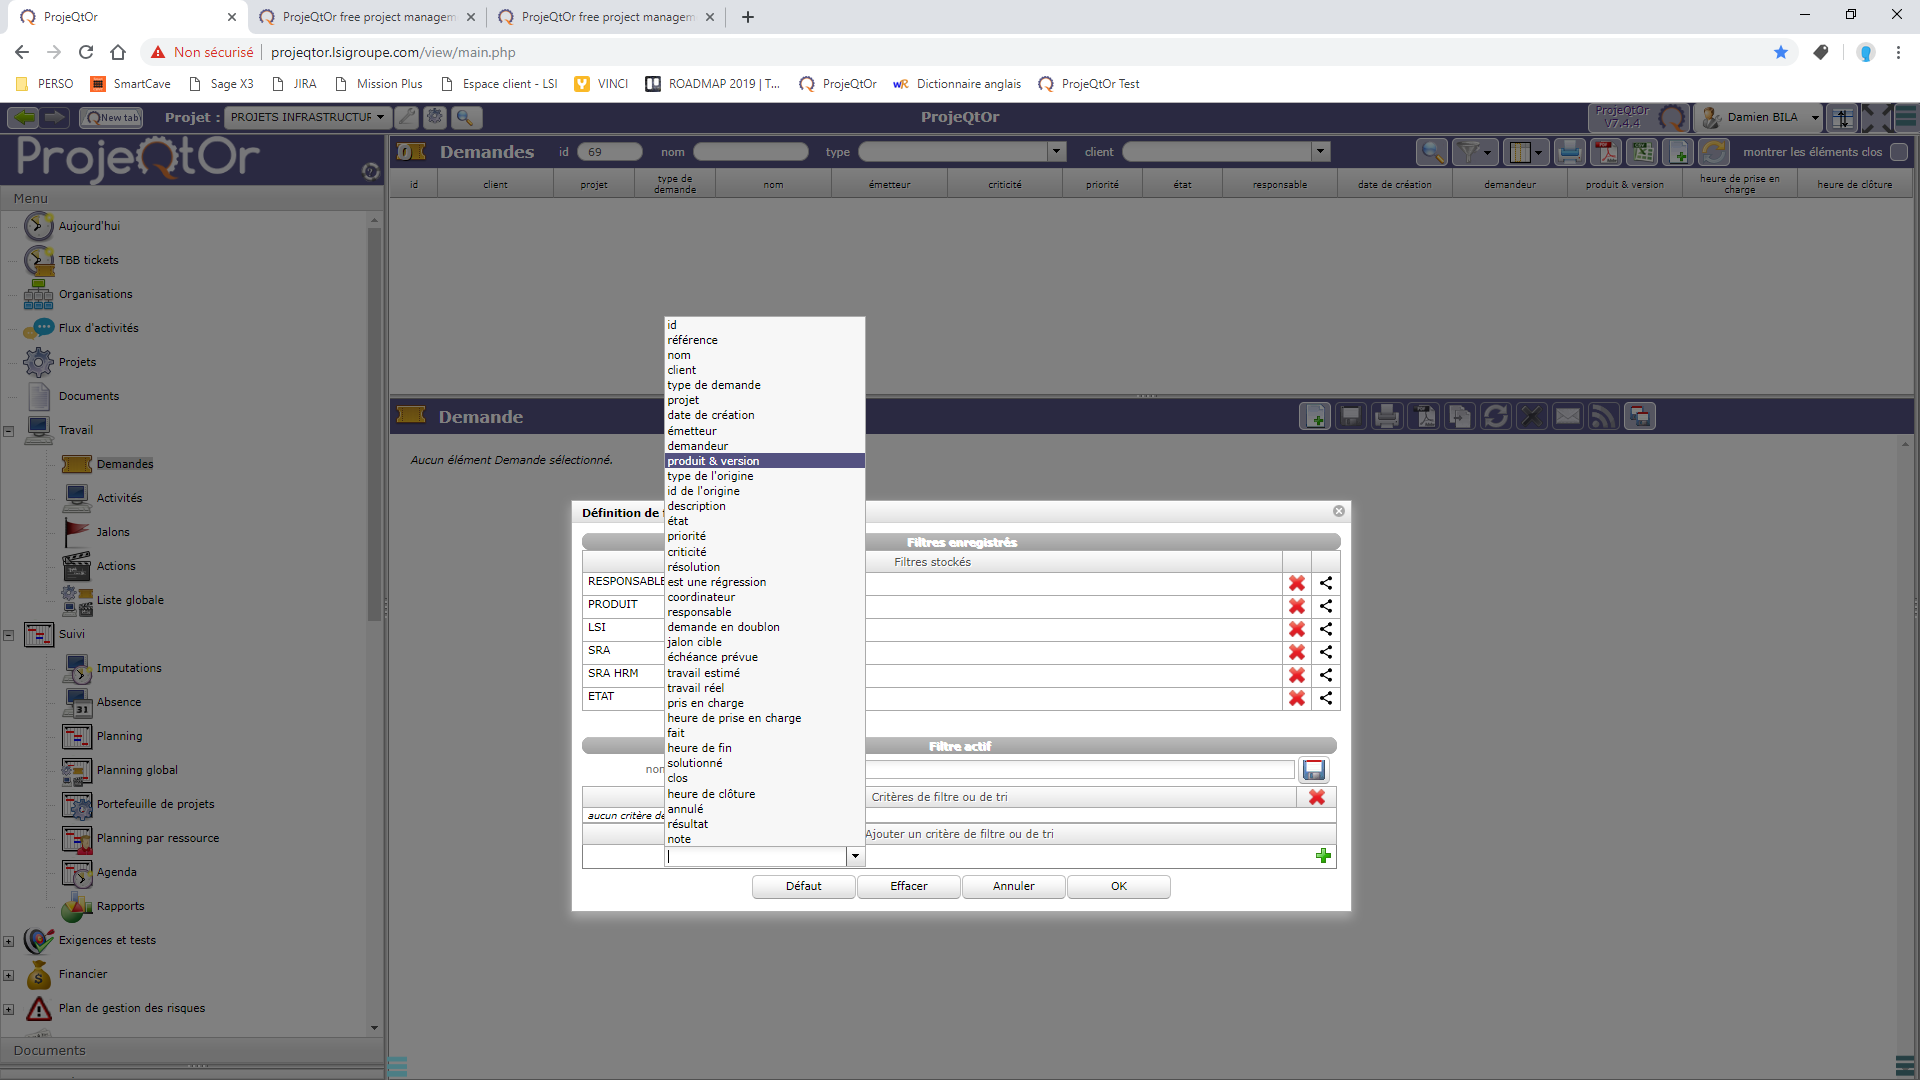Screen dimensions: 1920x1080
Task: Expand the Financier menu section
Action: tap(9, 975)
